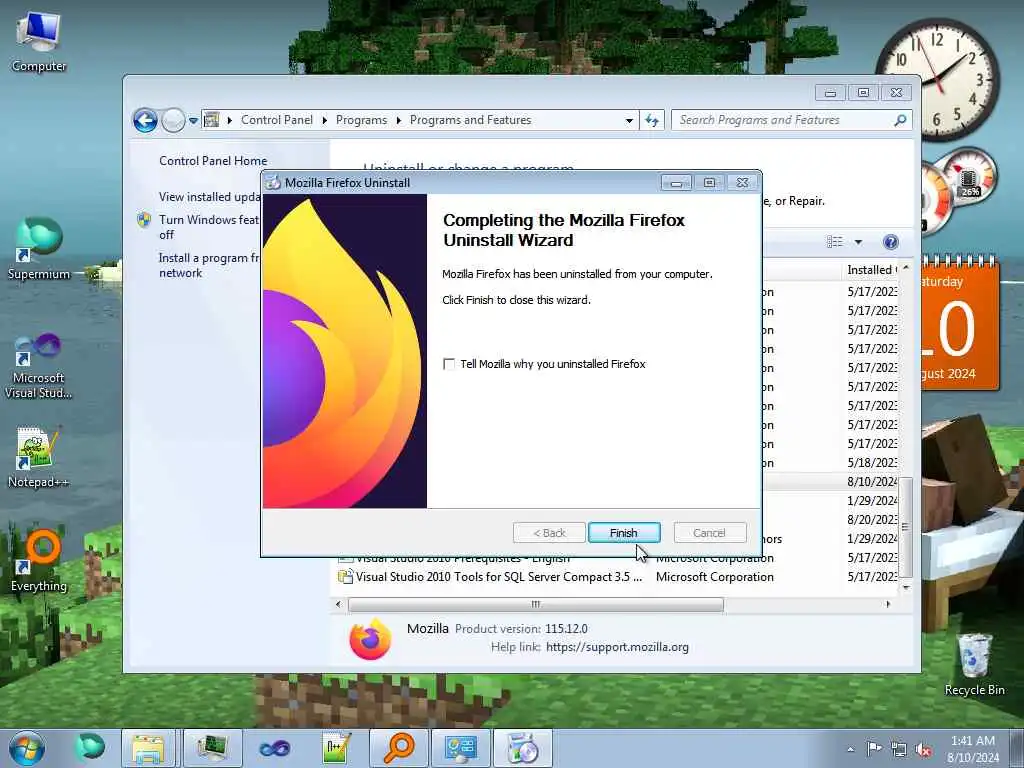1024x768 pixels.
Task: Click the search magnifier icon in Control Panel
Action: 901,120
